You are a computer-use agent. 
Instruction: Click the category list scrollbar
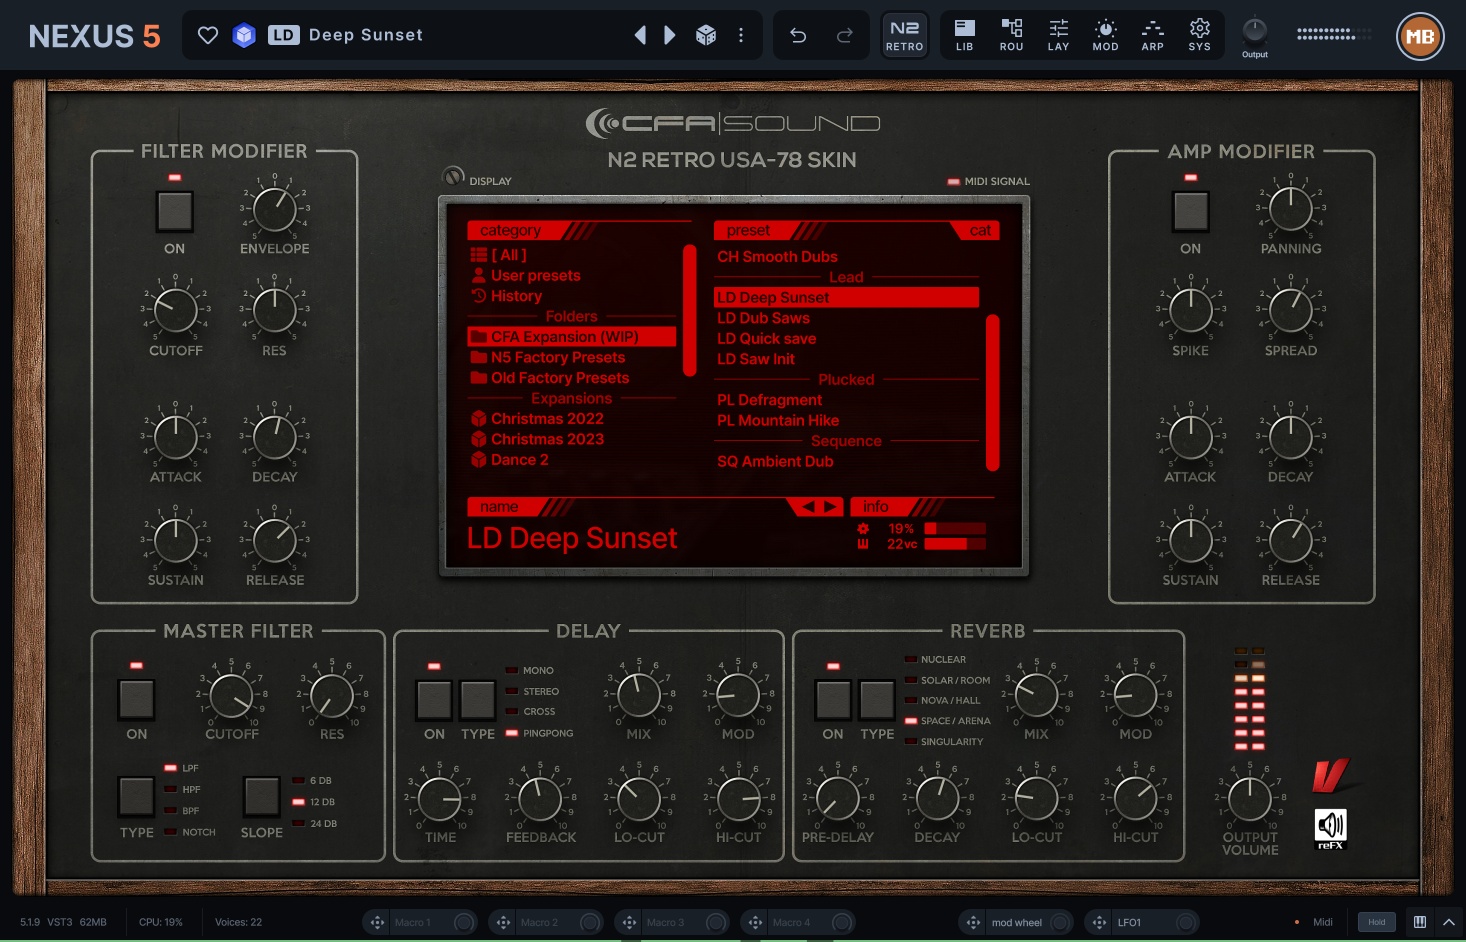pos(689,310)
